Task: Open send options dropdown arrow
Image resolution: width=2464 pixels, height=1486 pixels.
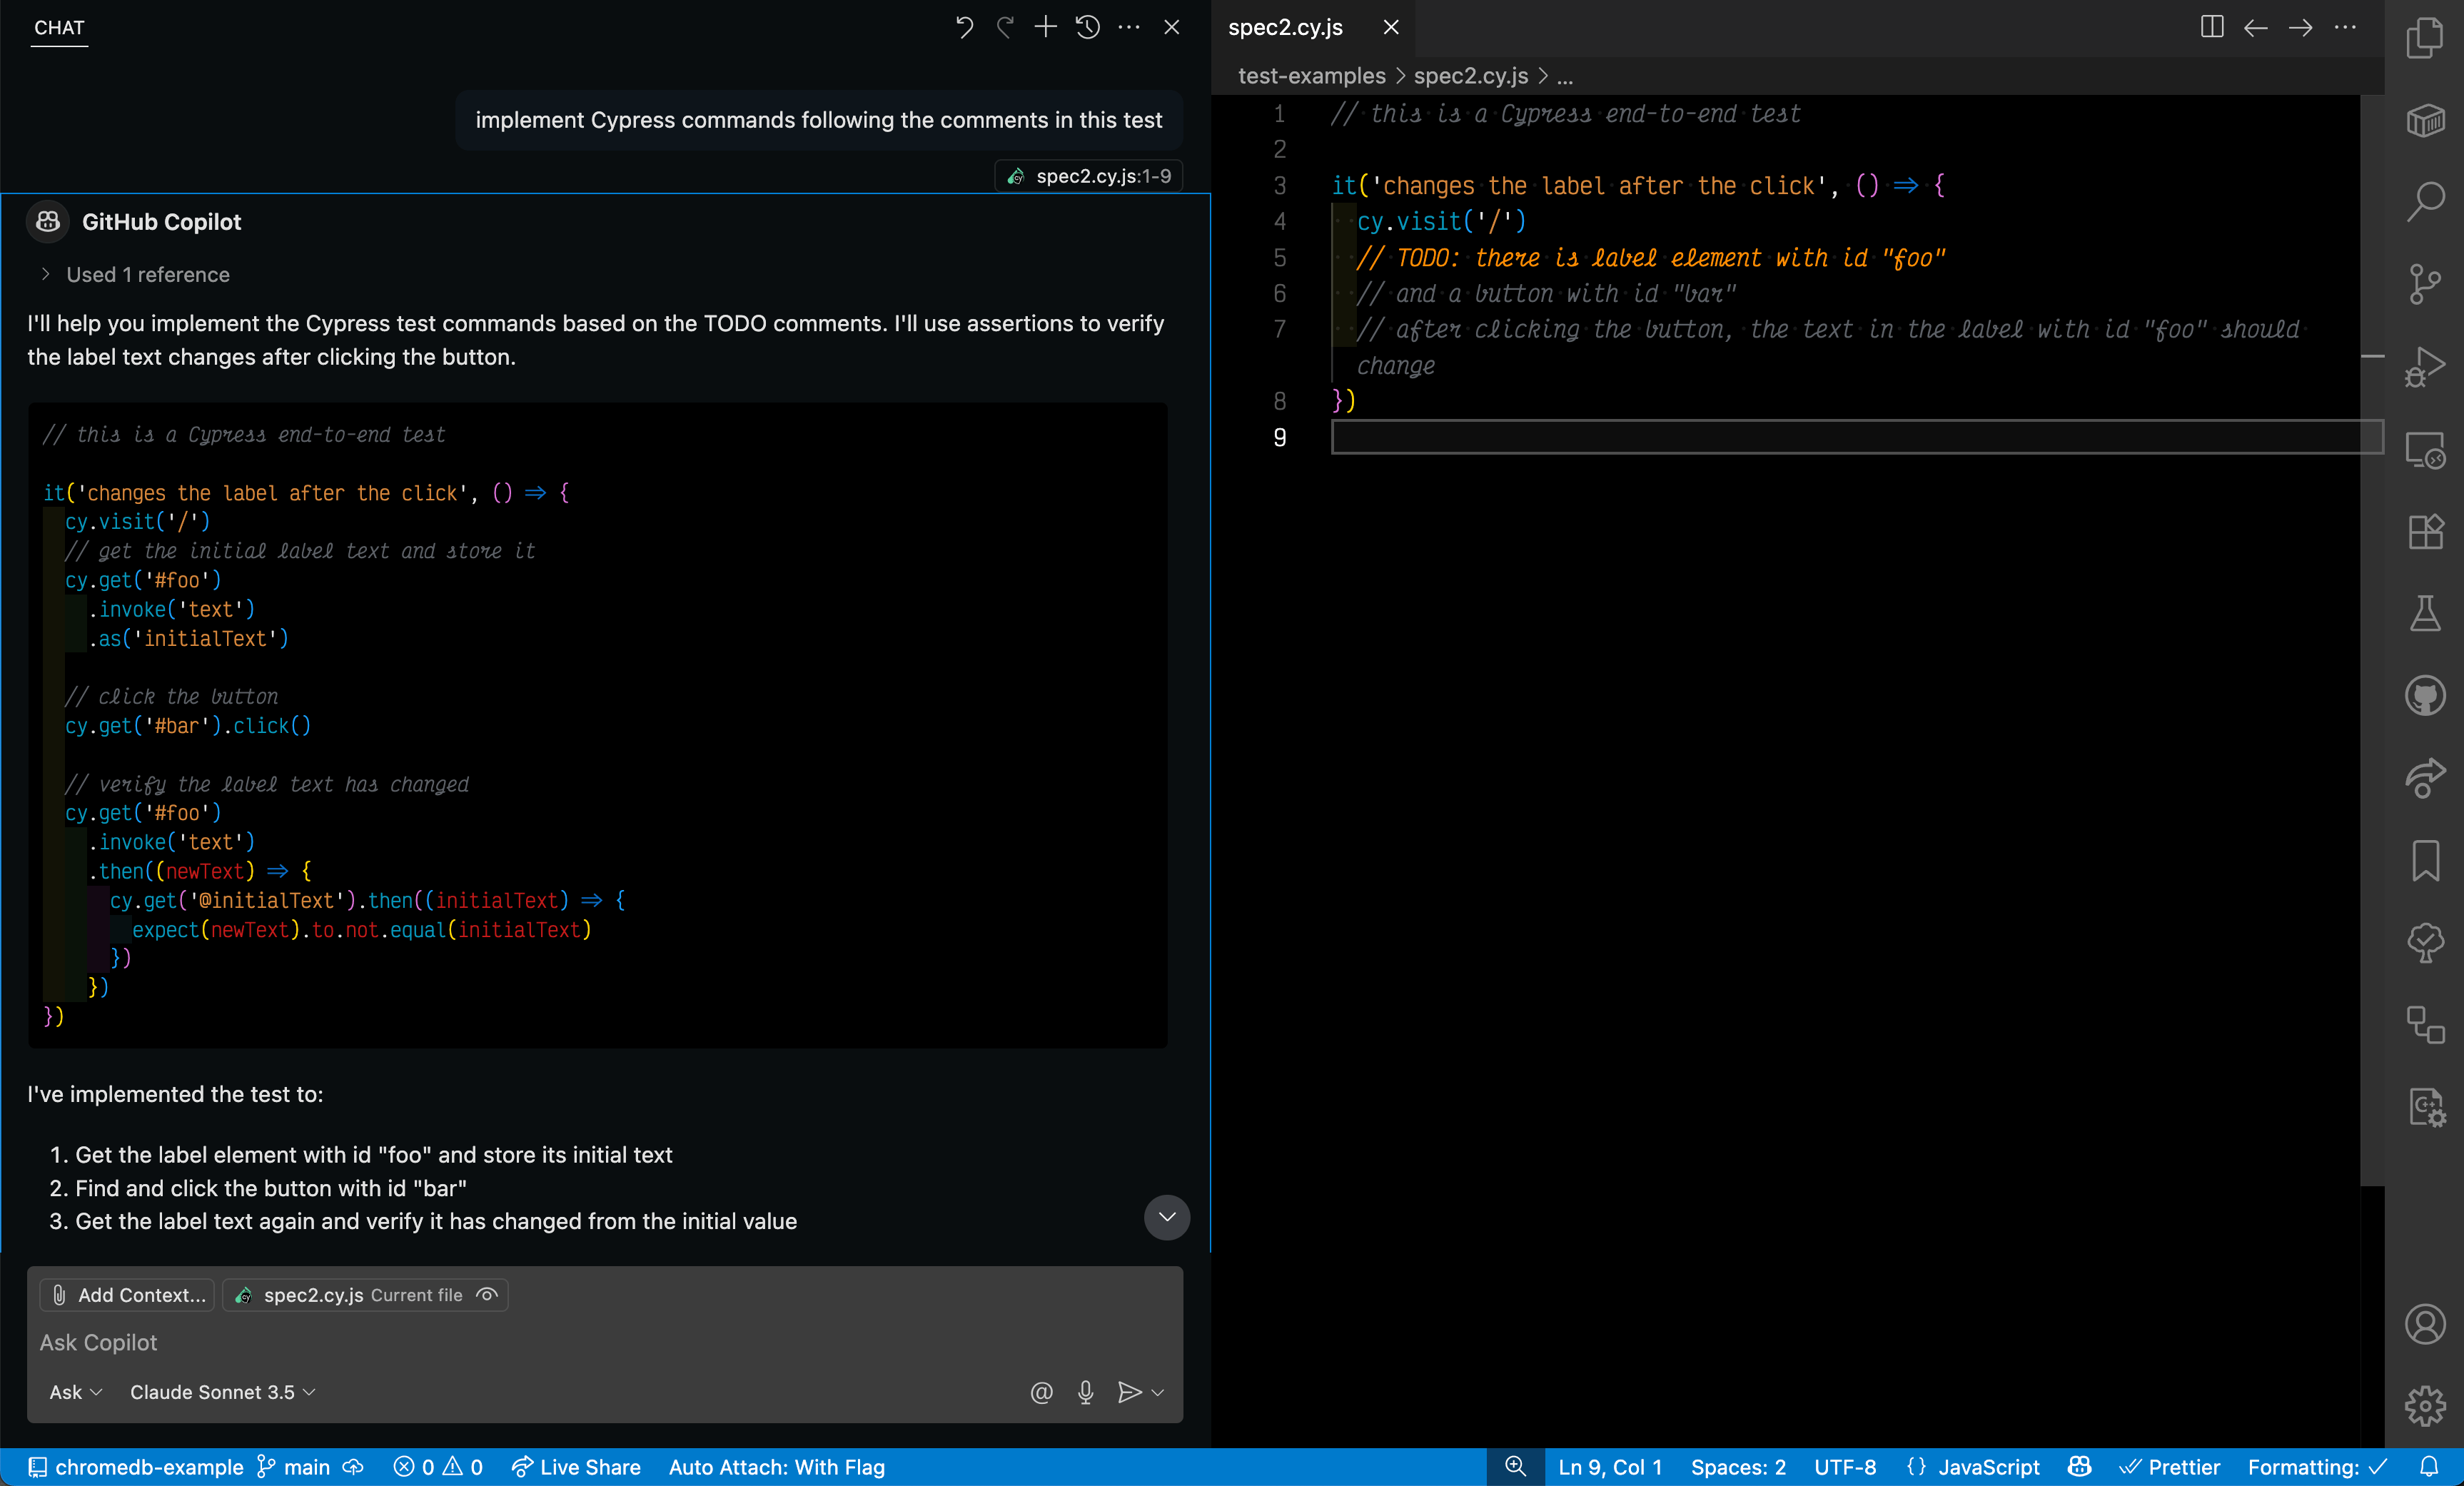Action: (1158, 1392)
